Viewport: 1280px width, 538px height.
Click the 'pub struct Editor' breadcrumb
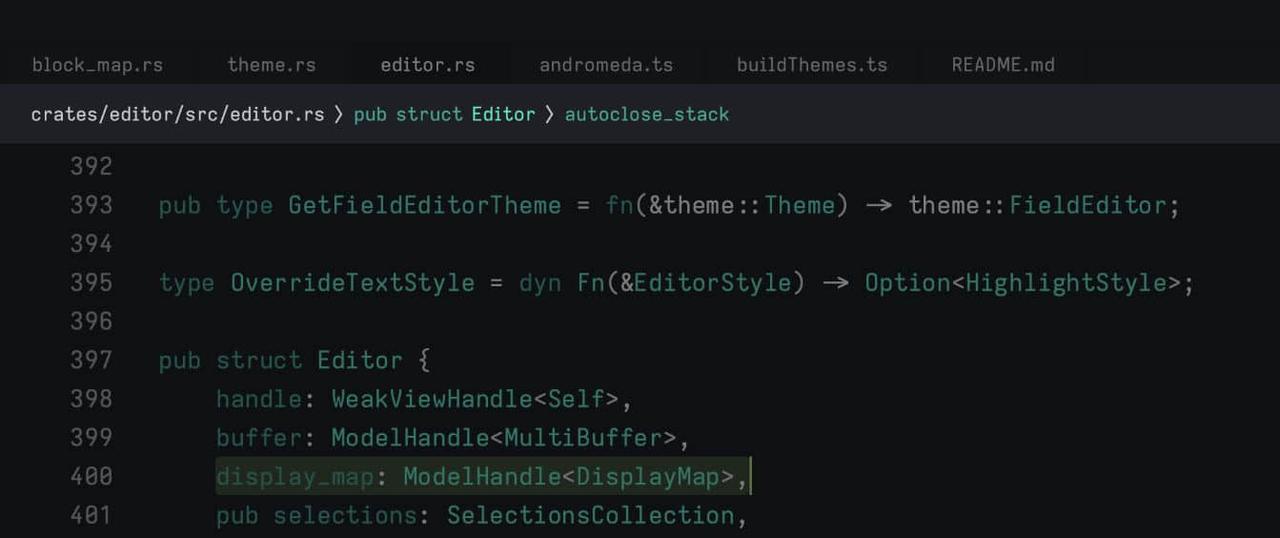point(444,114)
